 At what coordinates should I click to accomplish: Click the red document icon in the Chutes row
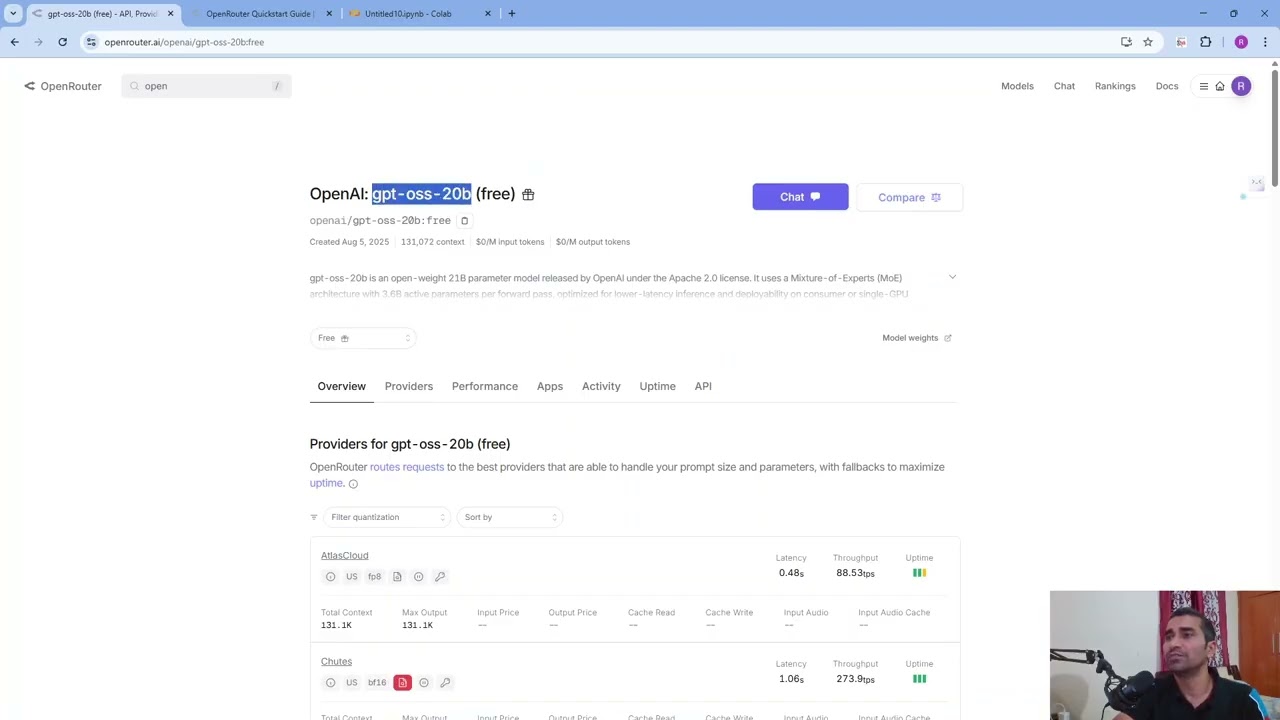click(402, 683)
